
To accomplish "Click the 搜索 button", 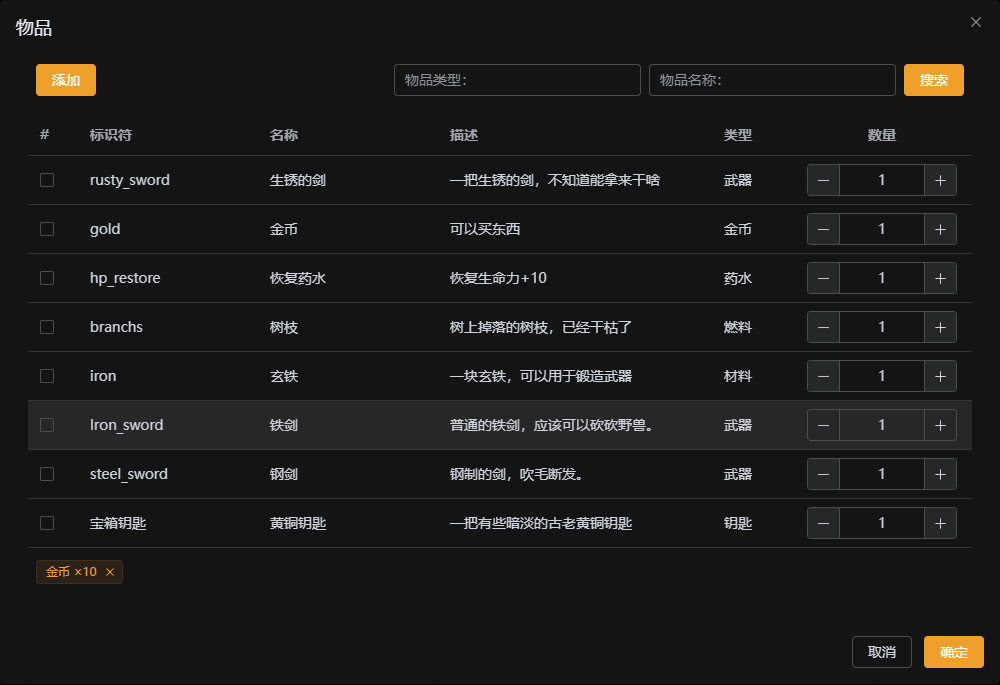I will 934,80.
